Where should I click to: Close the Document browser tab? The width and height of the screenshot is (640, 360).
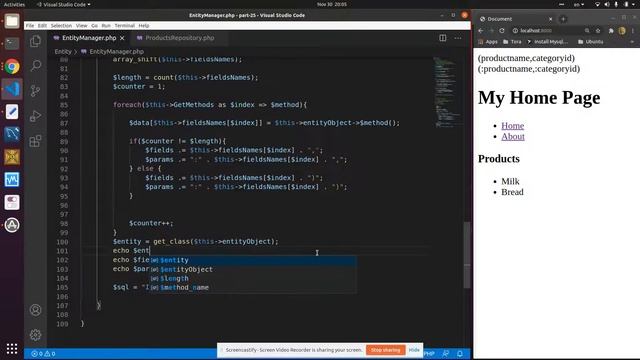coord(550,19)
